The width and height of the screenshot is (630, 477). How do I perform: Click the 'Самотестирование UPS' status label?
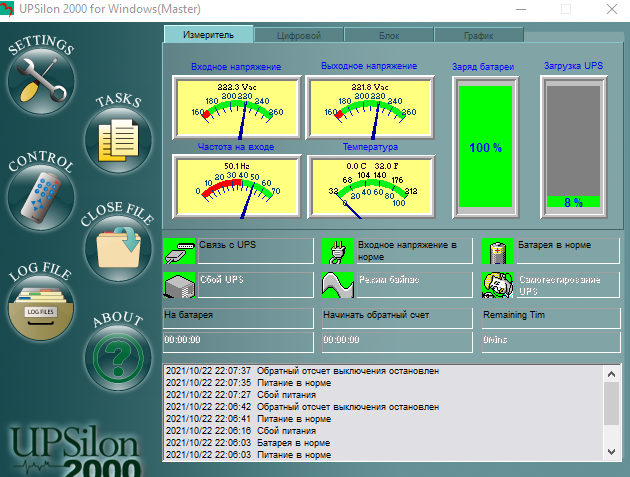pos(568,285)
